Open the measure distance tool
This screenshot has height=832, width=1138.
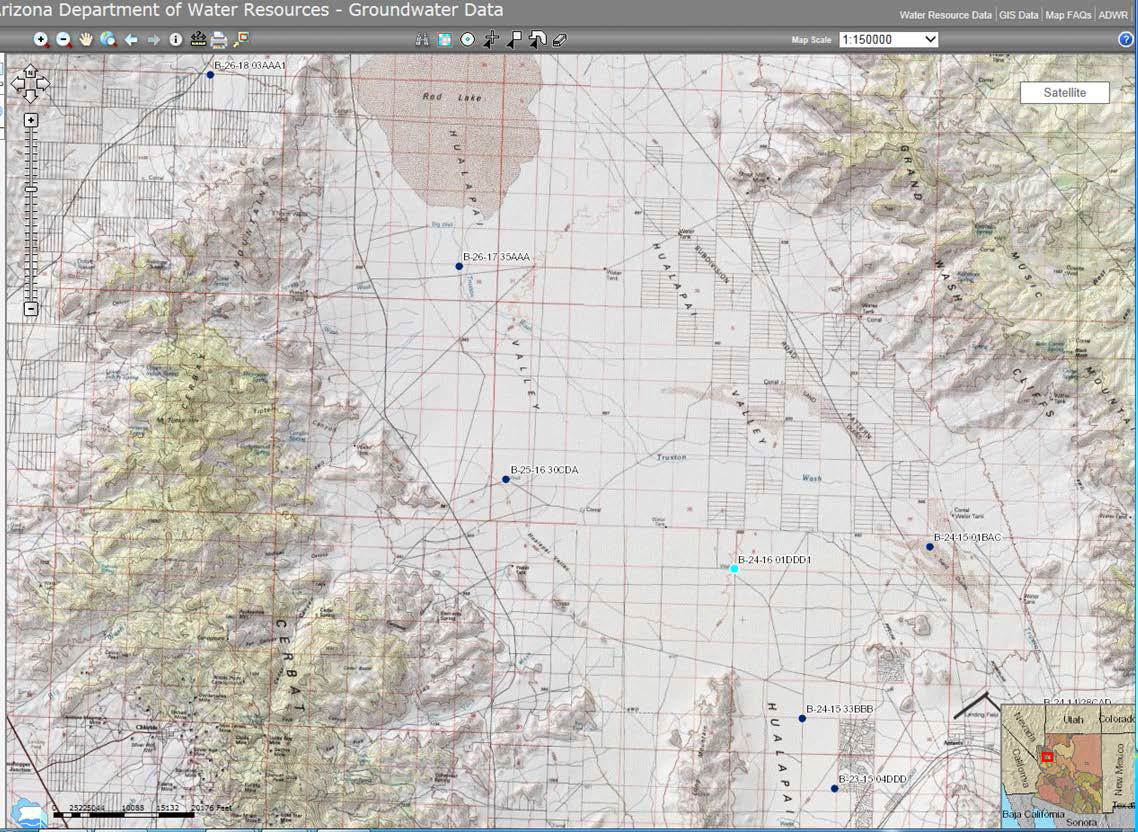click(x=198, y=40)
